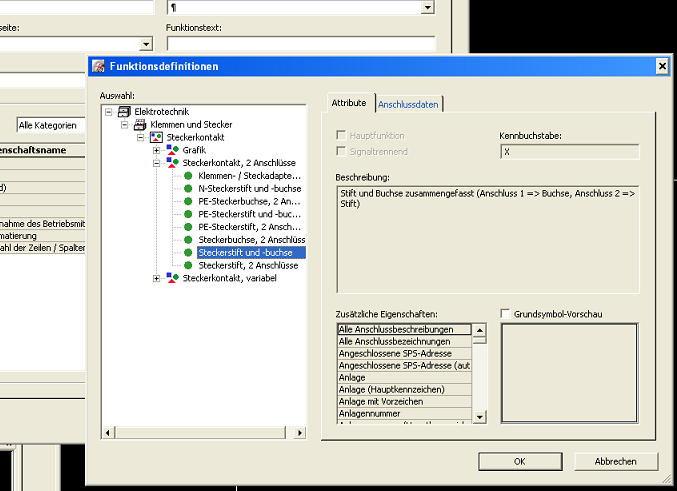The height and width of the screenshot is (491, 677).
Task: Confirm with the OK button
Action: click(x=520, y=461)
